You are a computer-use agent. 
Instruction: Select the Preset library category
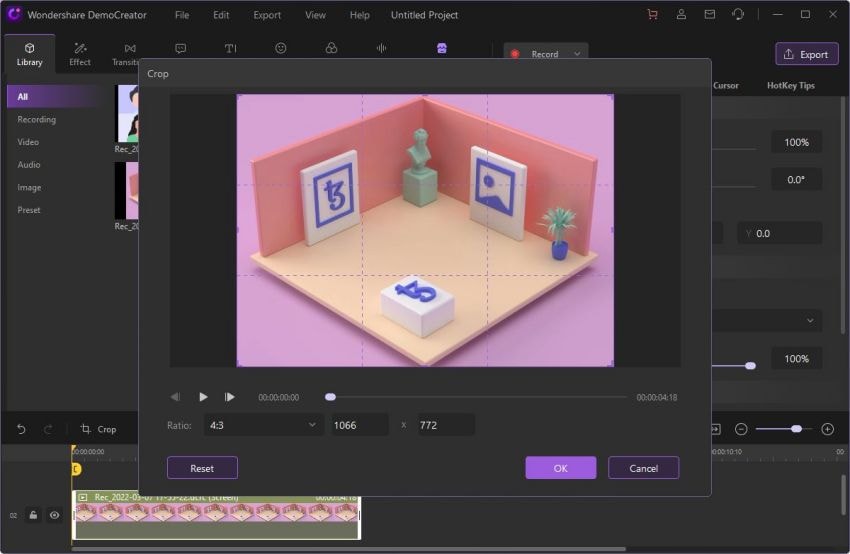tap(29, 210)
